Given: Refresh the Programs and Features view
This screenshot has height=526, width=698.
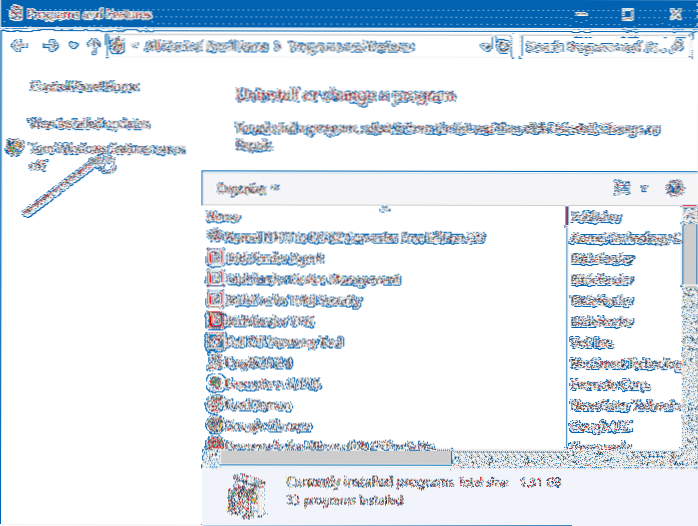Looking at the screenshot, I should coord(503,46).
